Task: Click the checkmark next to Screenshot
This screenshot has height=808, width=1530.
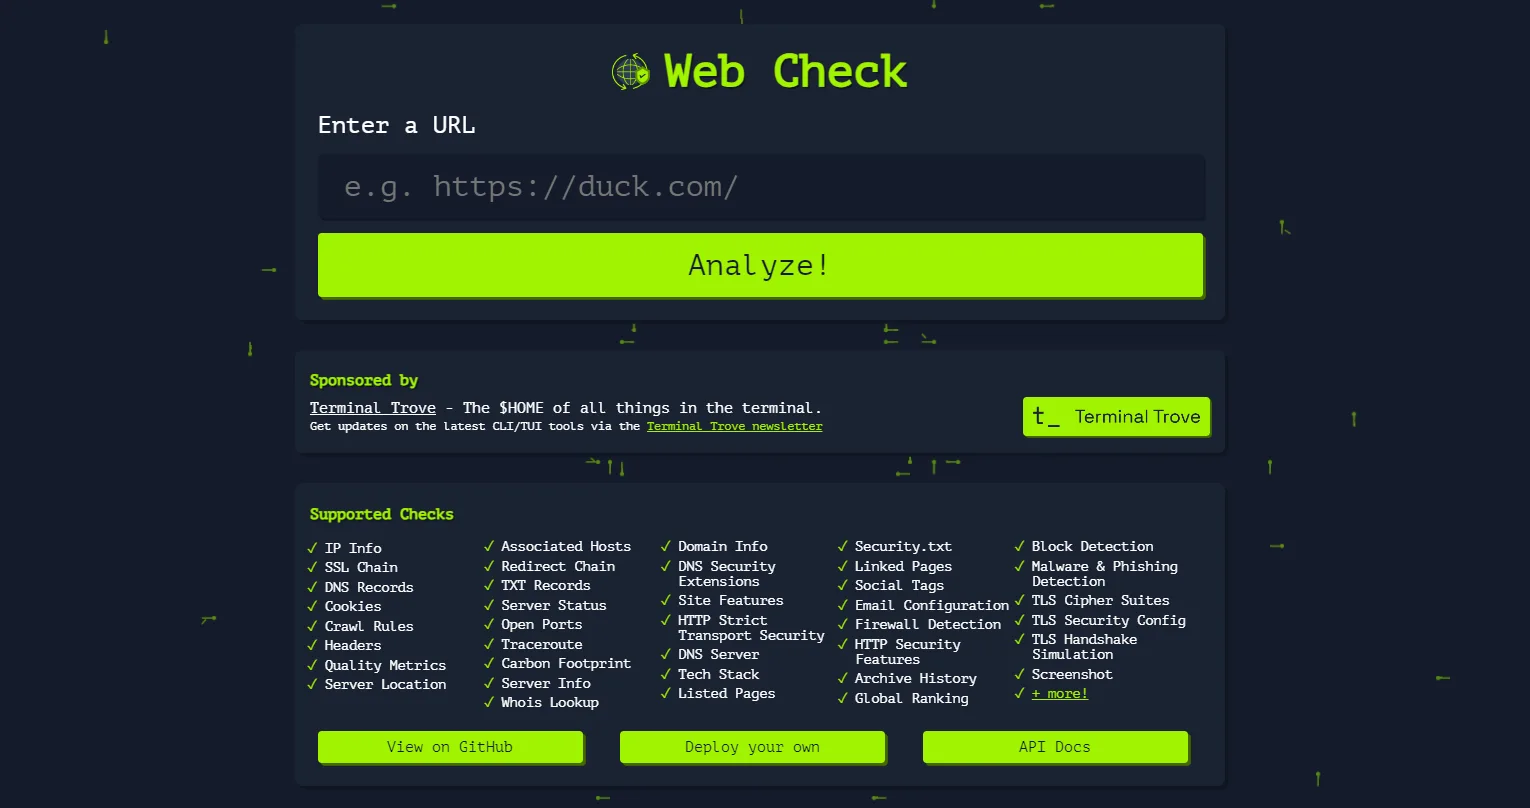Action: [x=1020, y=674]
